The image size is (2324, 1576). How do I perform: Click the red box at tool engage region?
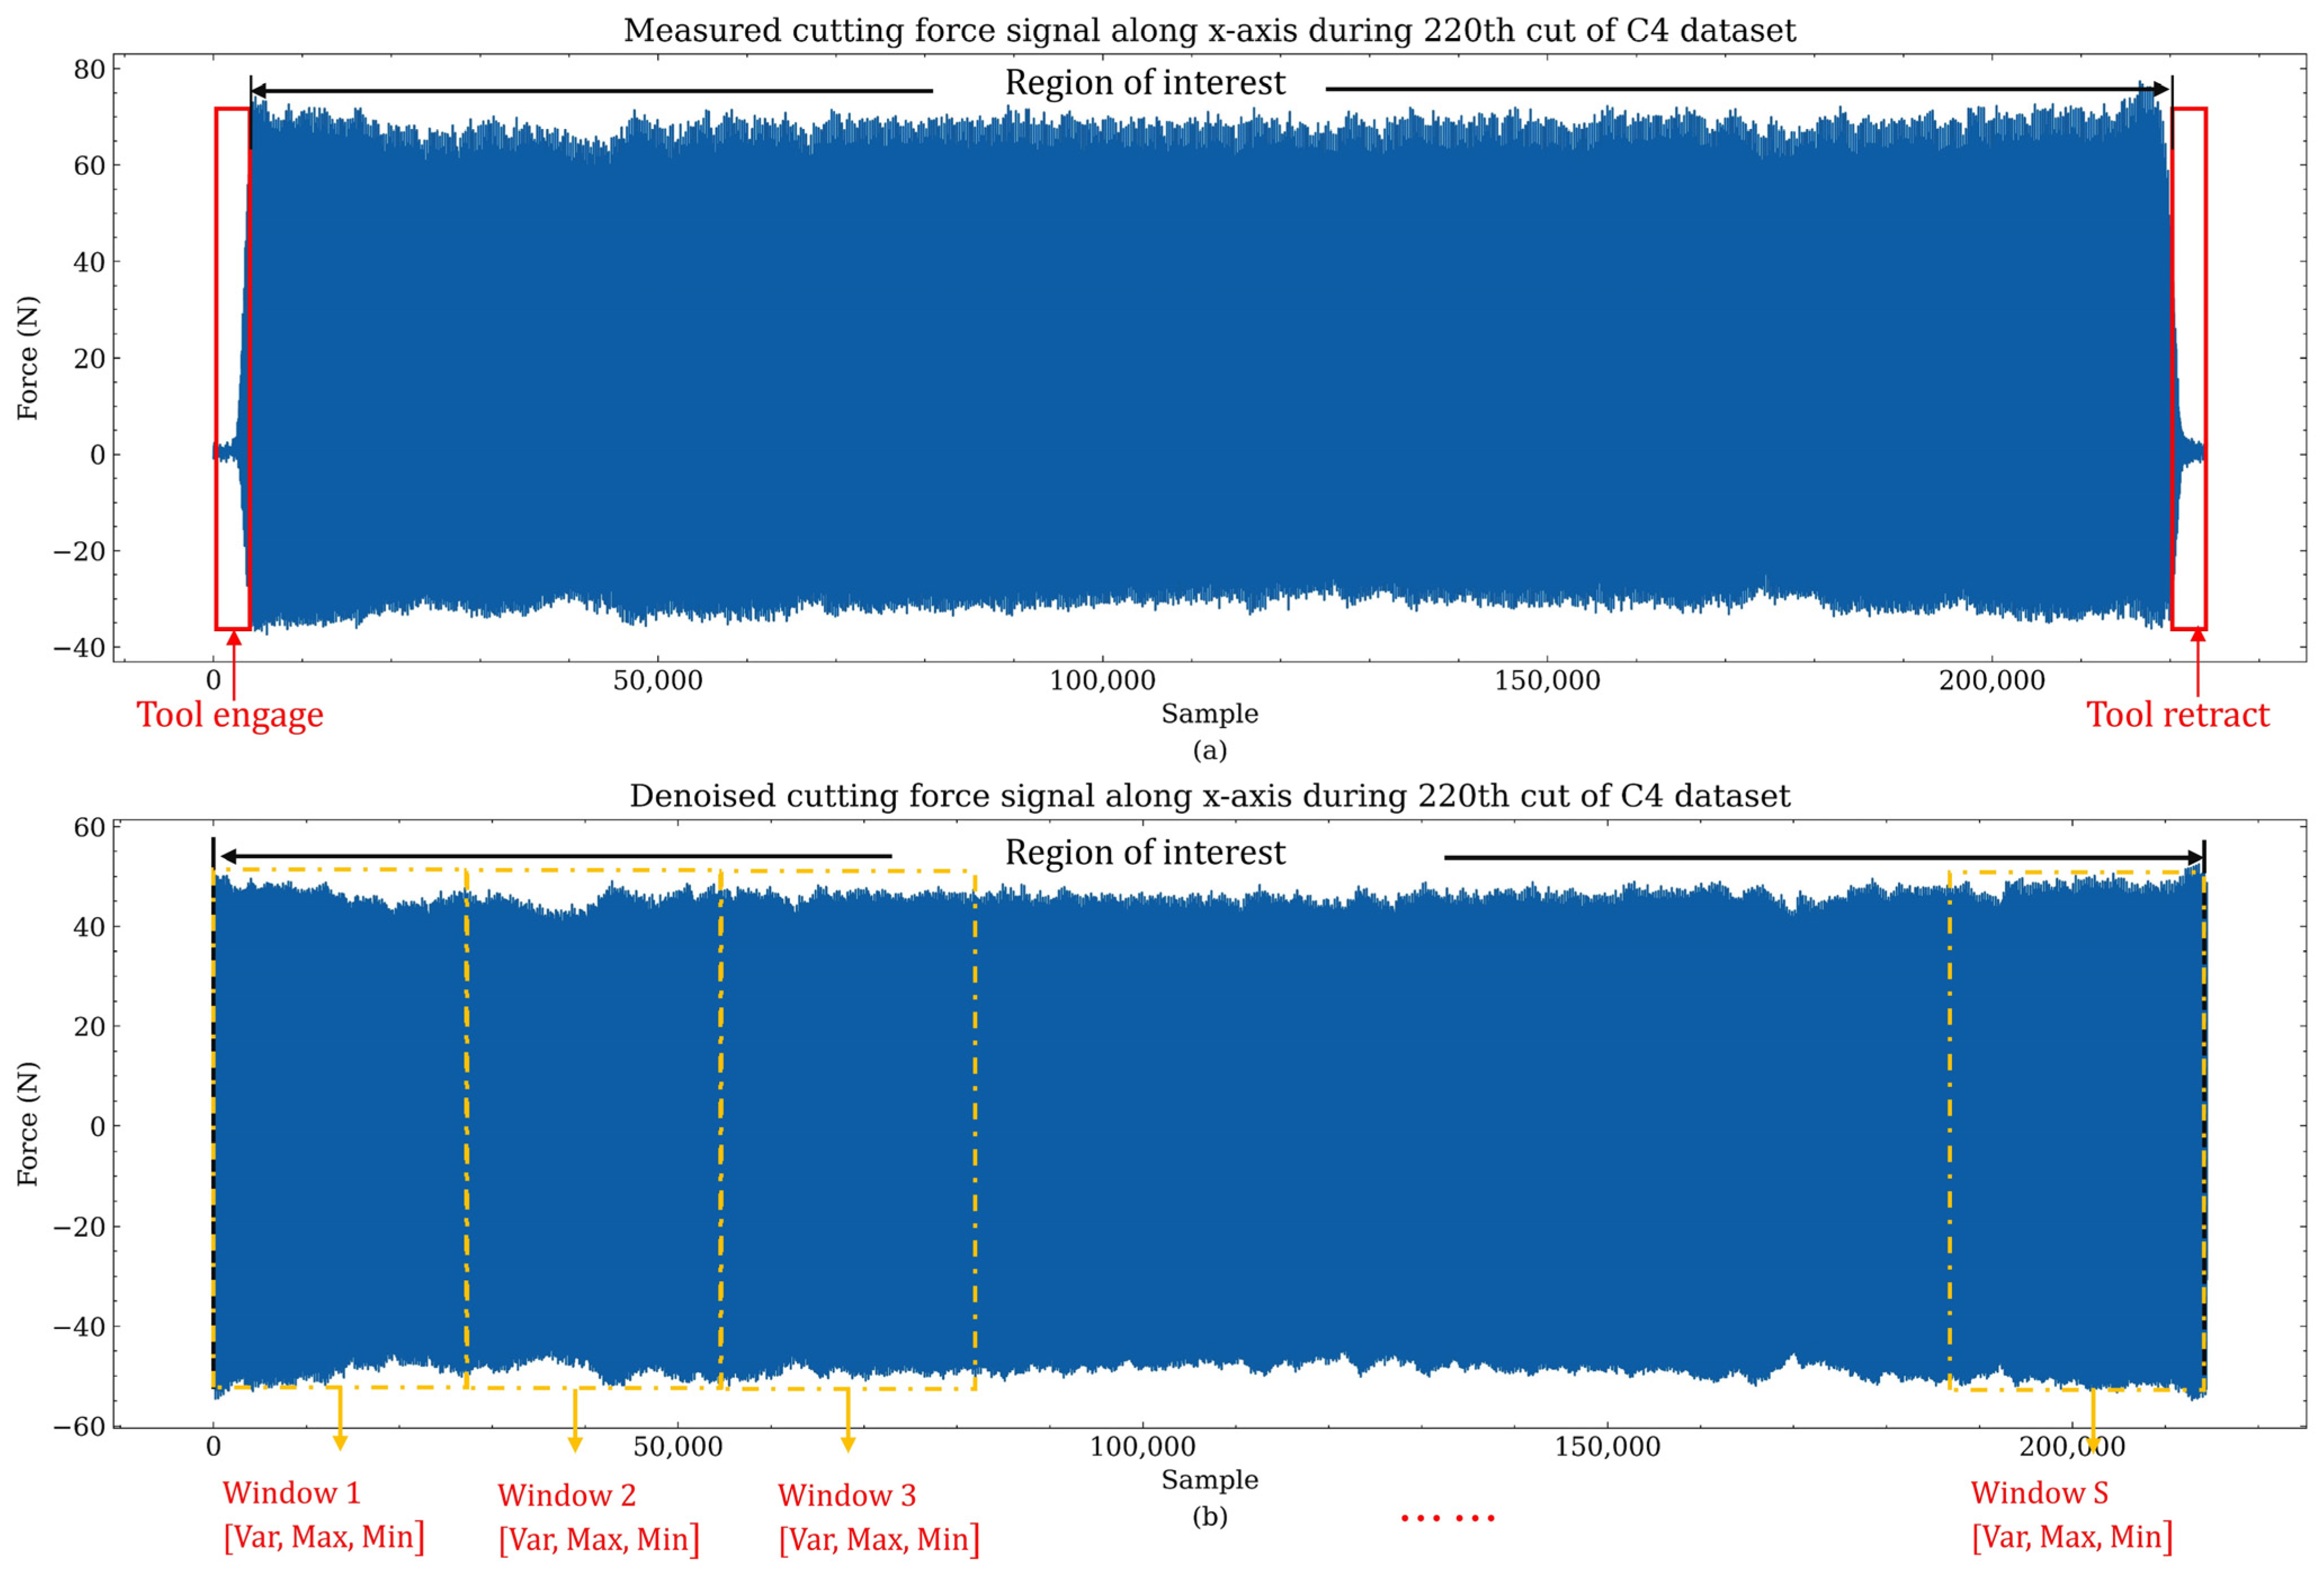click(x=232, y=368)
